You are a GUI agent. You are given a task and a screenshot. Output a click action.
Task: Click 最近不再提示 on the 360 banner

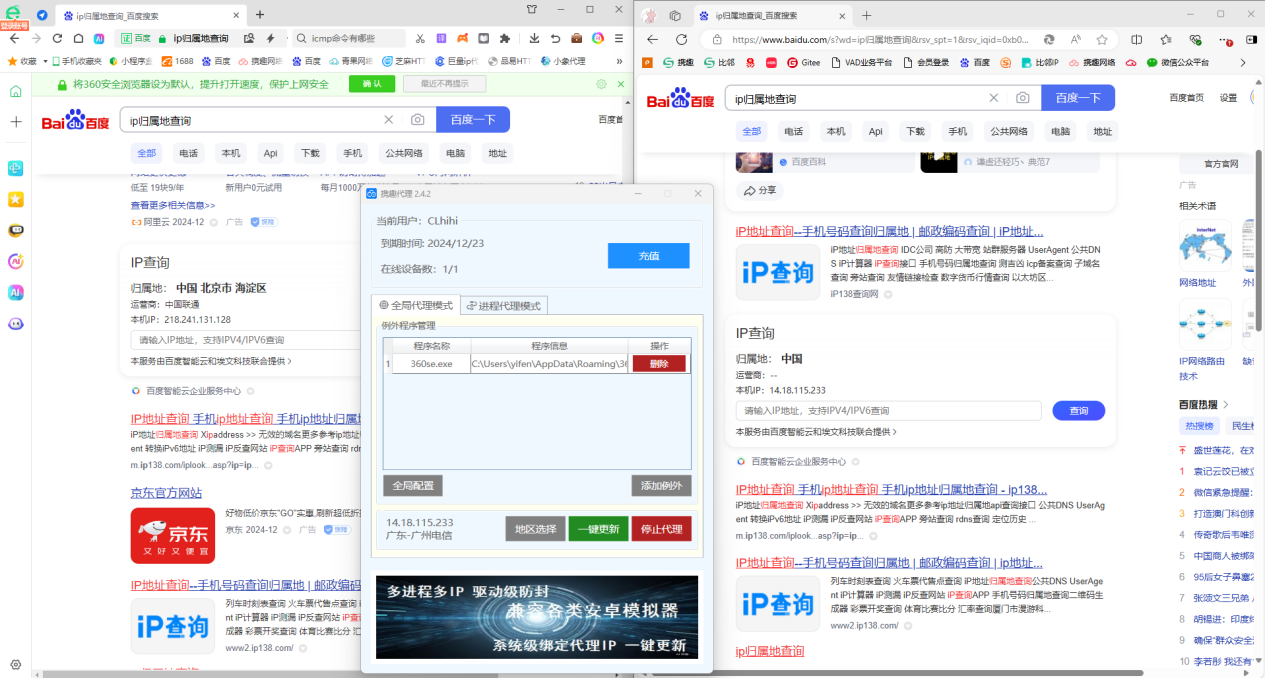[444, 84]
